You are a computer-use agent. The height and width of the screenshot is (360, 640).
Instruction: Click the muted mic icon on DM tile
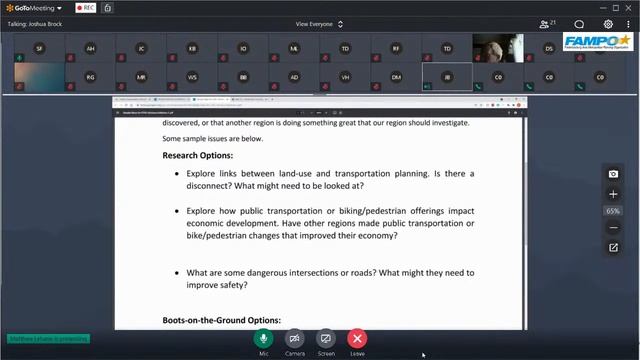(376, 87)
